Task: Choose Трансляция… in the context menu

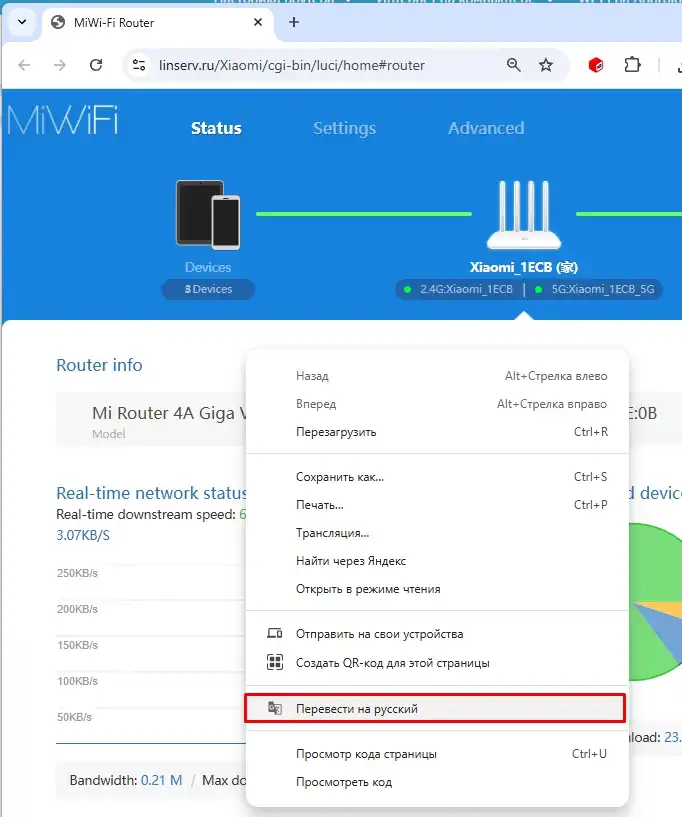Action: [437, 533]
